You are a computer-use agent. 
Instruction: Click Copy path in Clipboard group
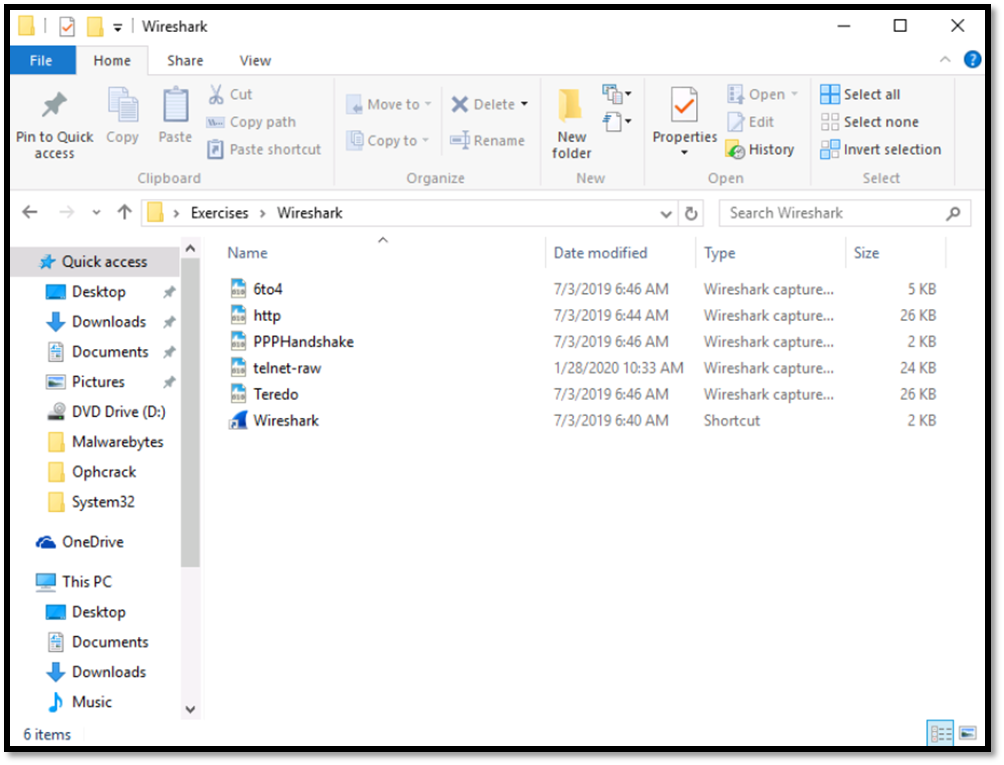pos(251,122)
